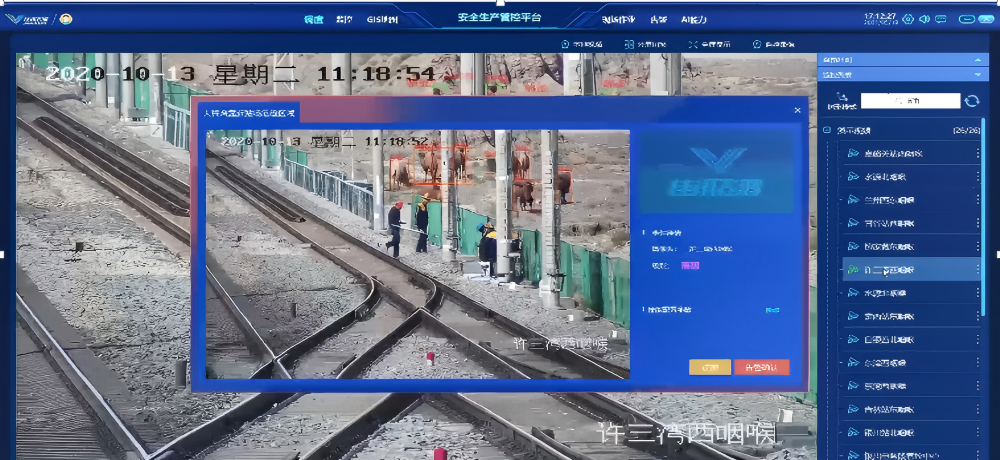This screenshot has height=460, width=1000.
Task: Open the settings gear icon in title bar
Action: coord(907,19)
